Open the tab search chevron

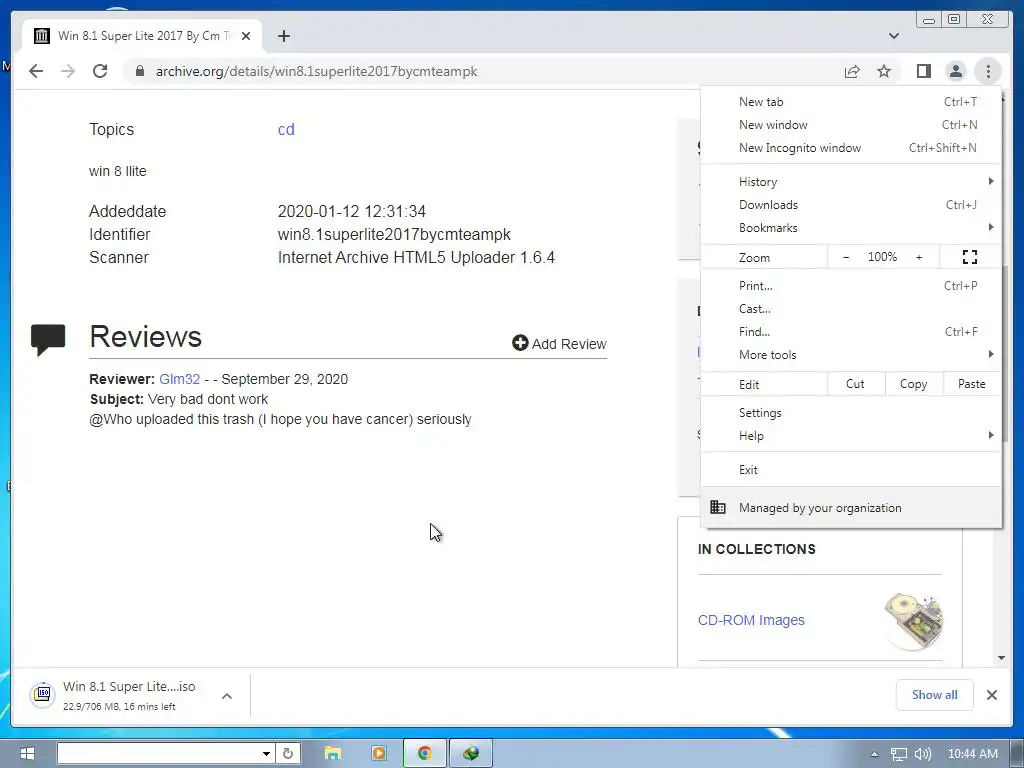[894, 36]
